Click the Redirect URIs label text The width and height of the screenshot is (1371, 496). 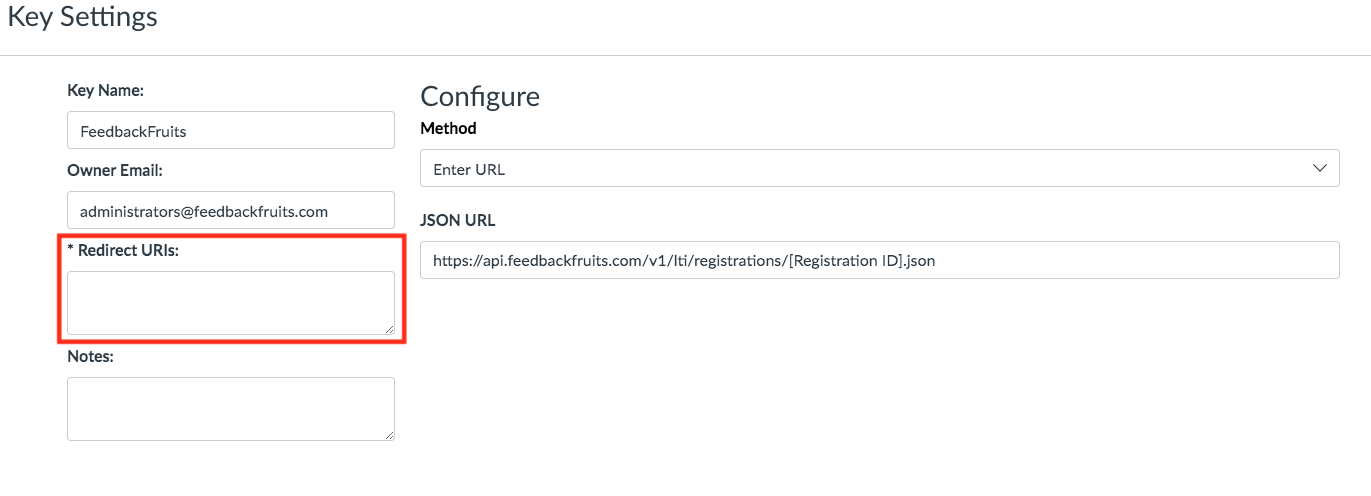(128, 250)
